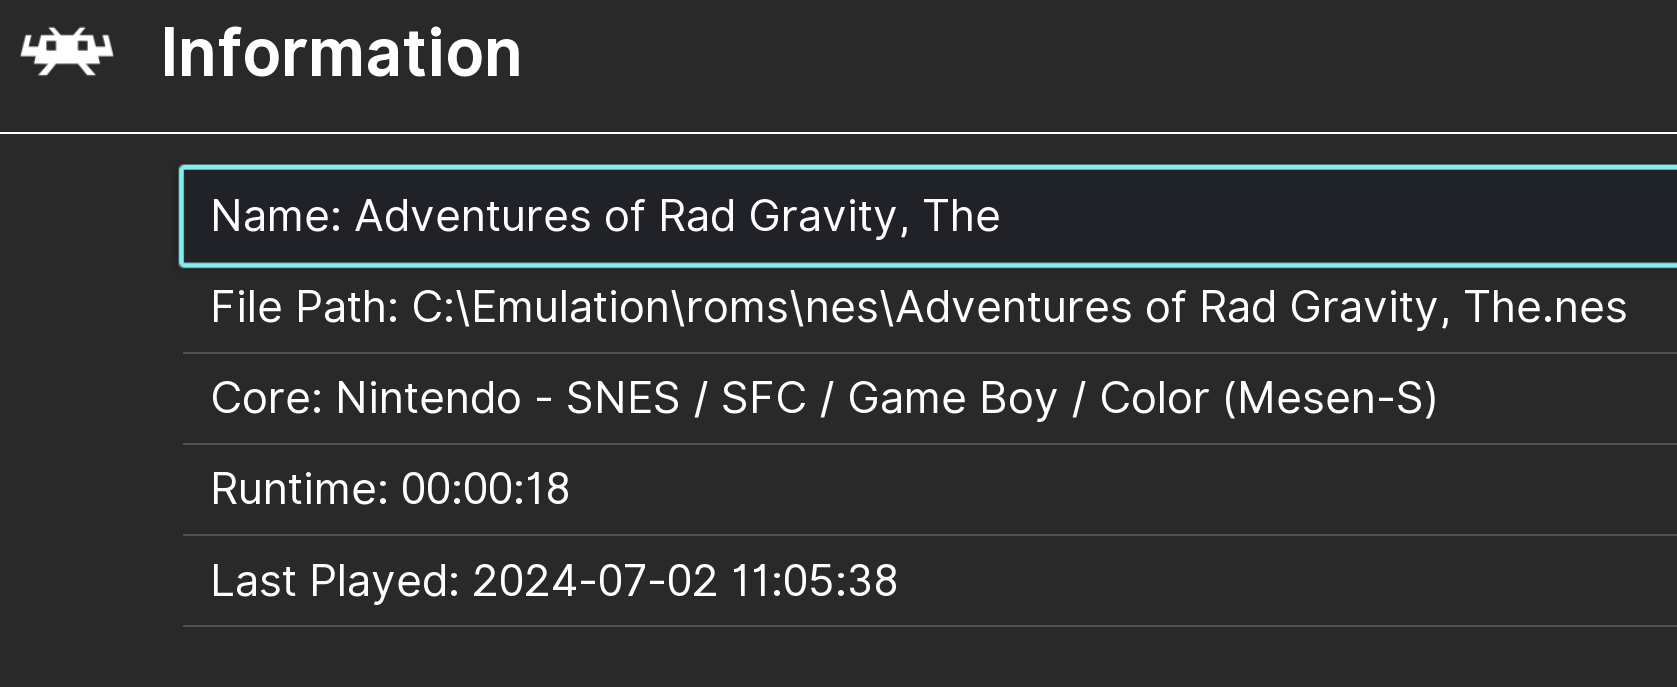Click the 'File Path:' field label
The width and height of the screenshot is (1677, 687).
305,307
